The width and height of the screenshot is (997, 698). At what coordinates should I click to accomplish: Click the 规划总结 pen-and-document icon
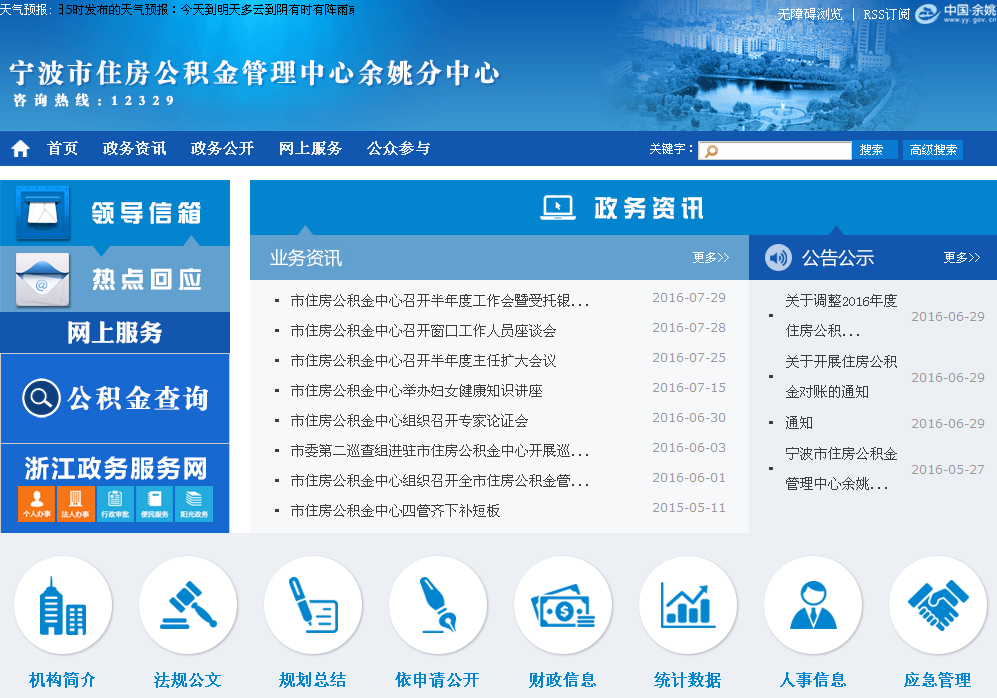pos(313,605)
